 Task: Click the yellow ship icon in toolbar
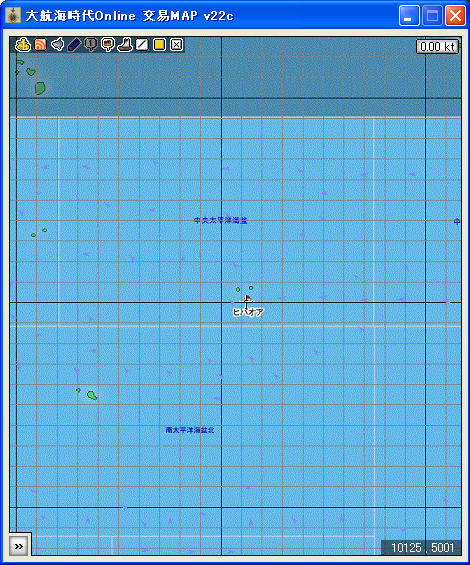(23, 45)
